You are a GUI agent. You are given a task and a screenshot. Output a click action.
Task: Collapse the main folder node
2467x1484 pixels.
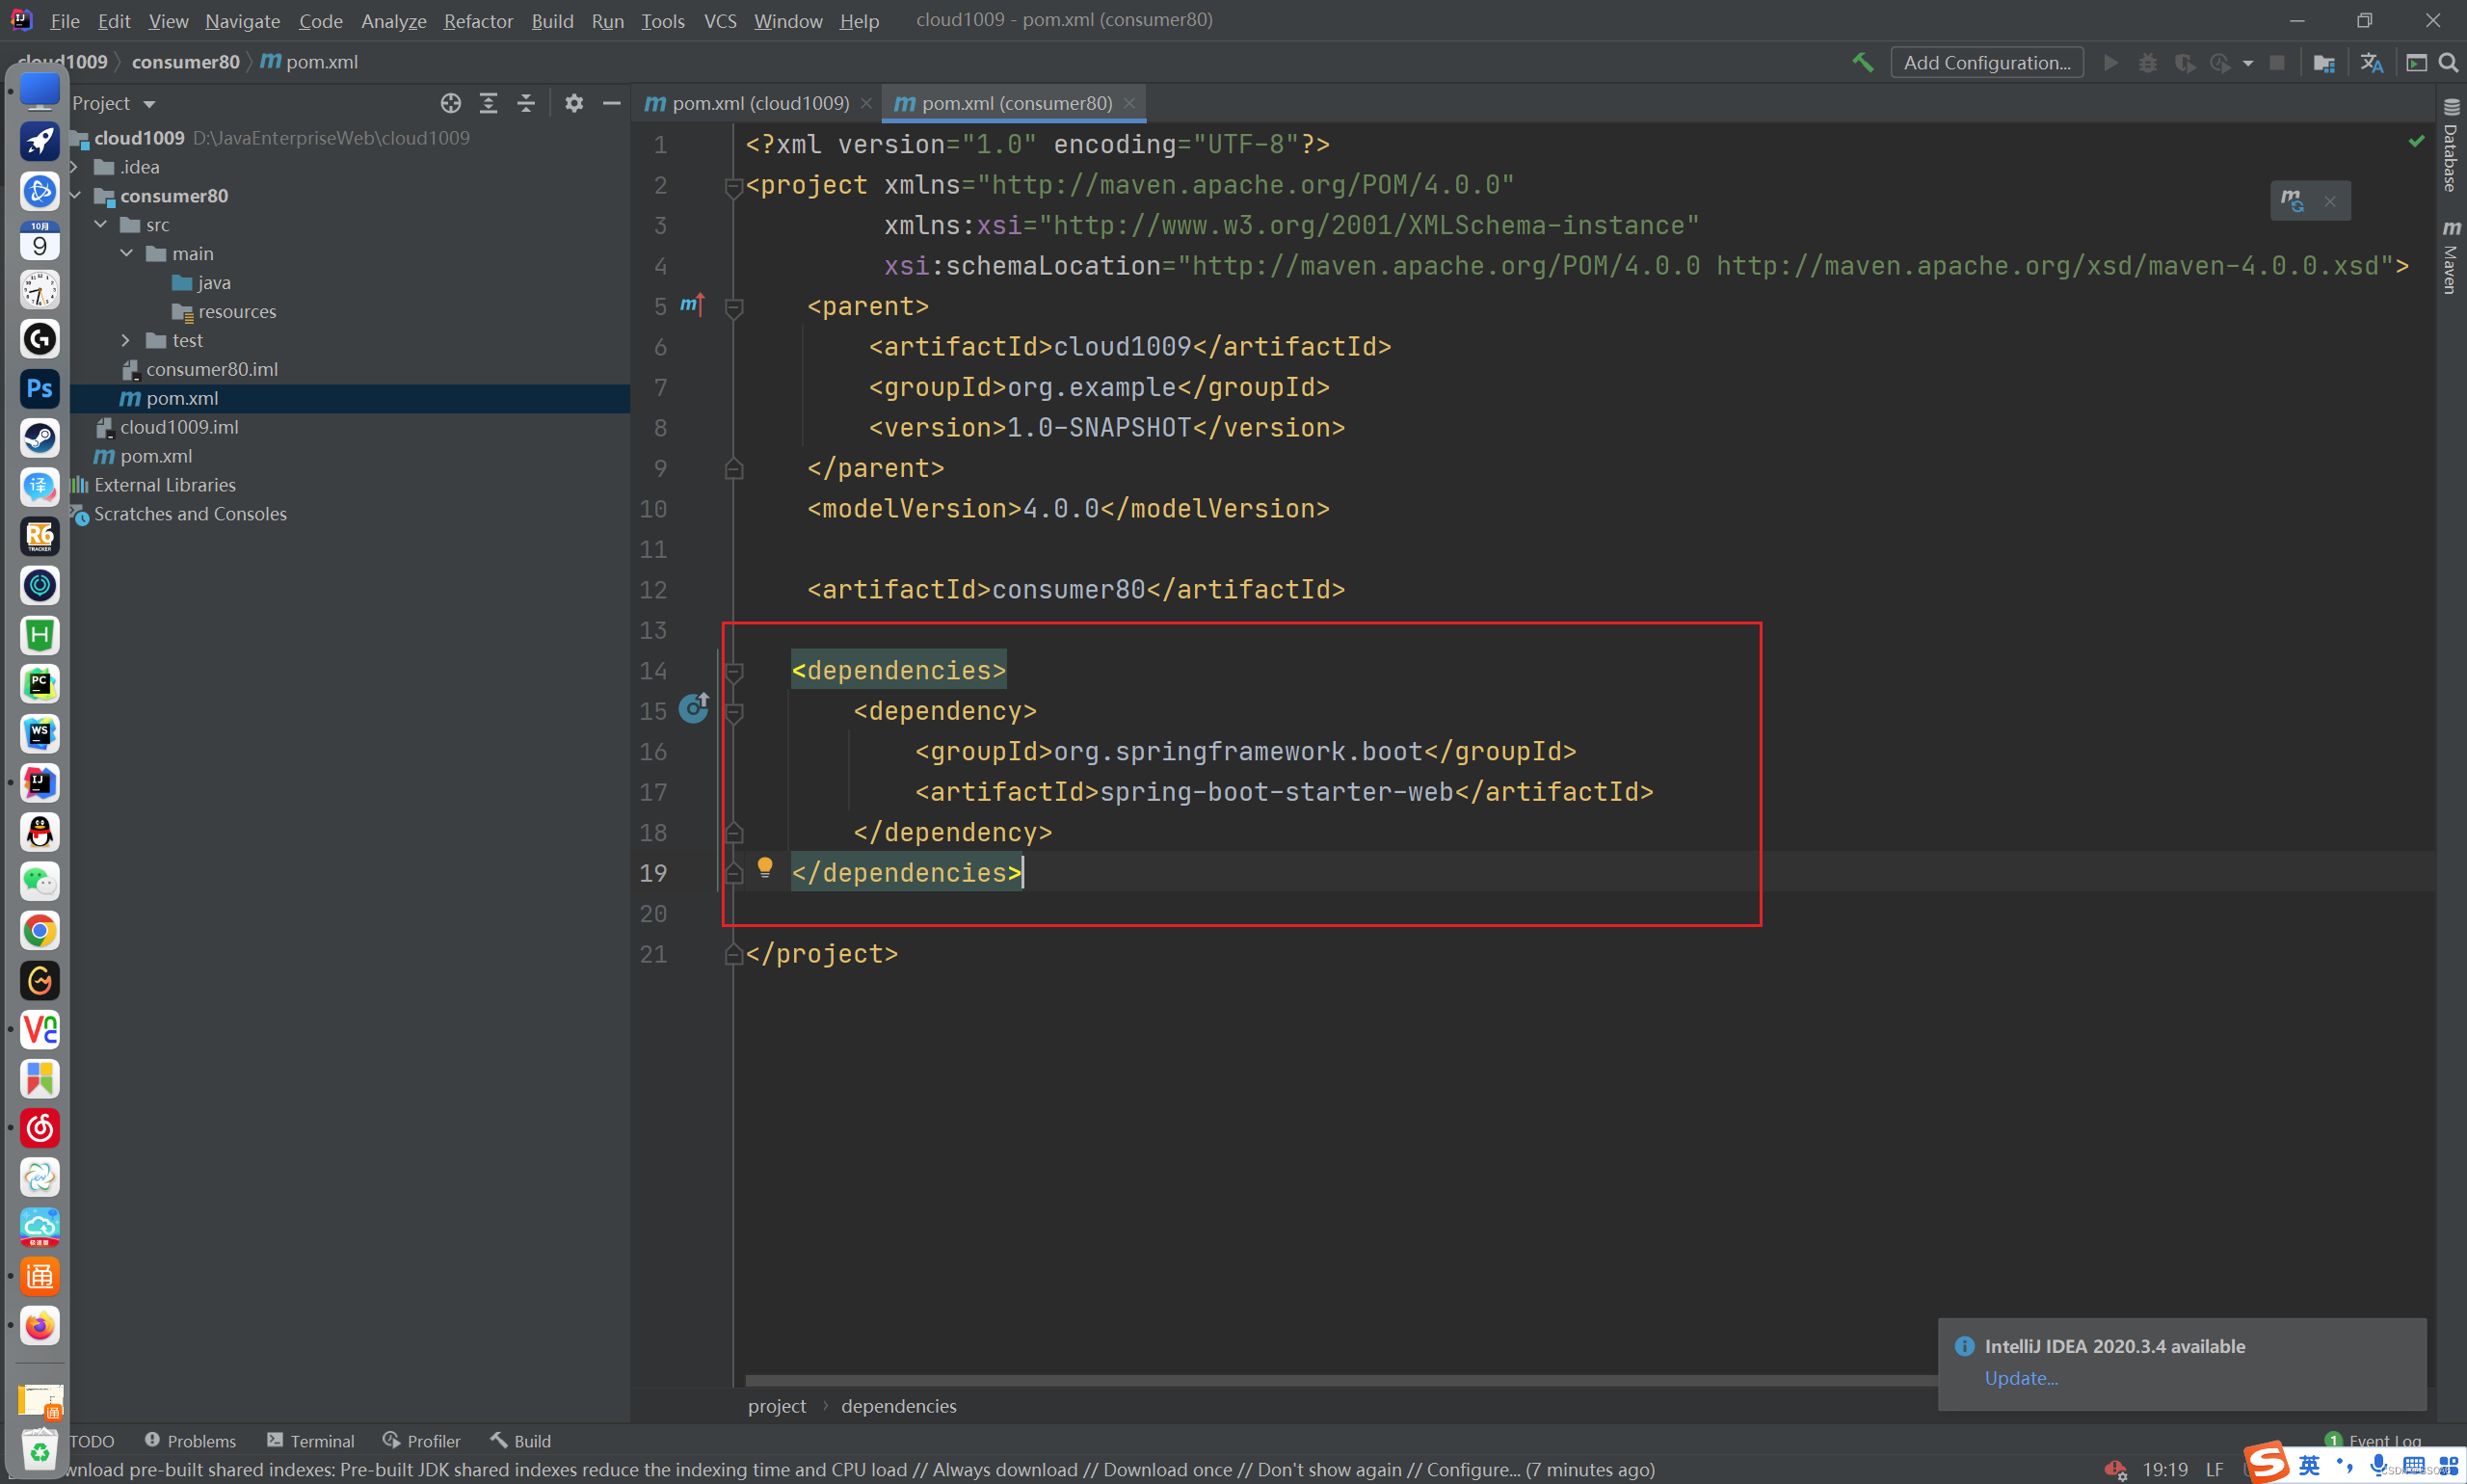tap(126, 254)
